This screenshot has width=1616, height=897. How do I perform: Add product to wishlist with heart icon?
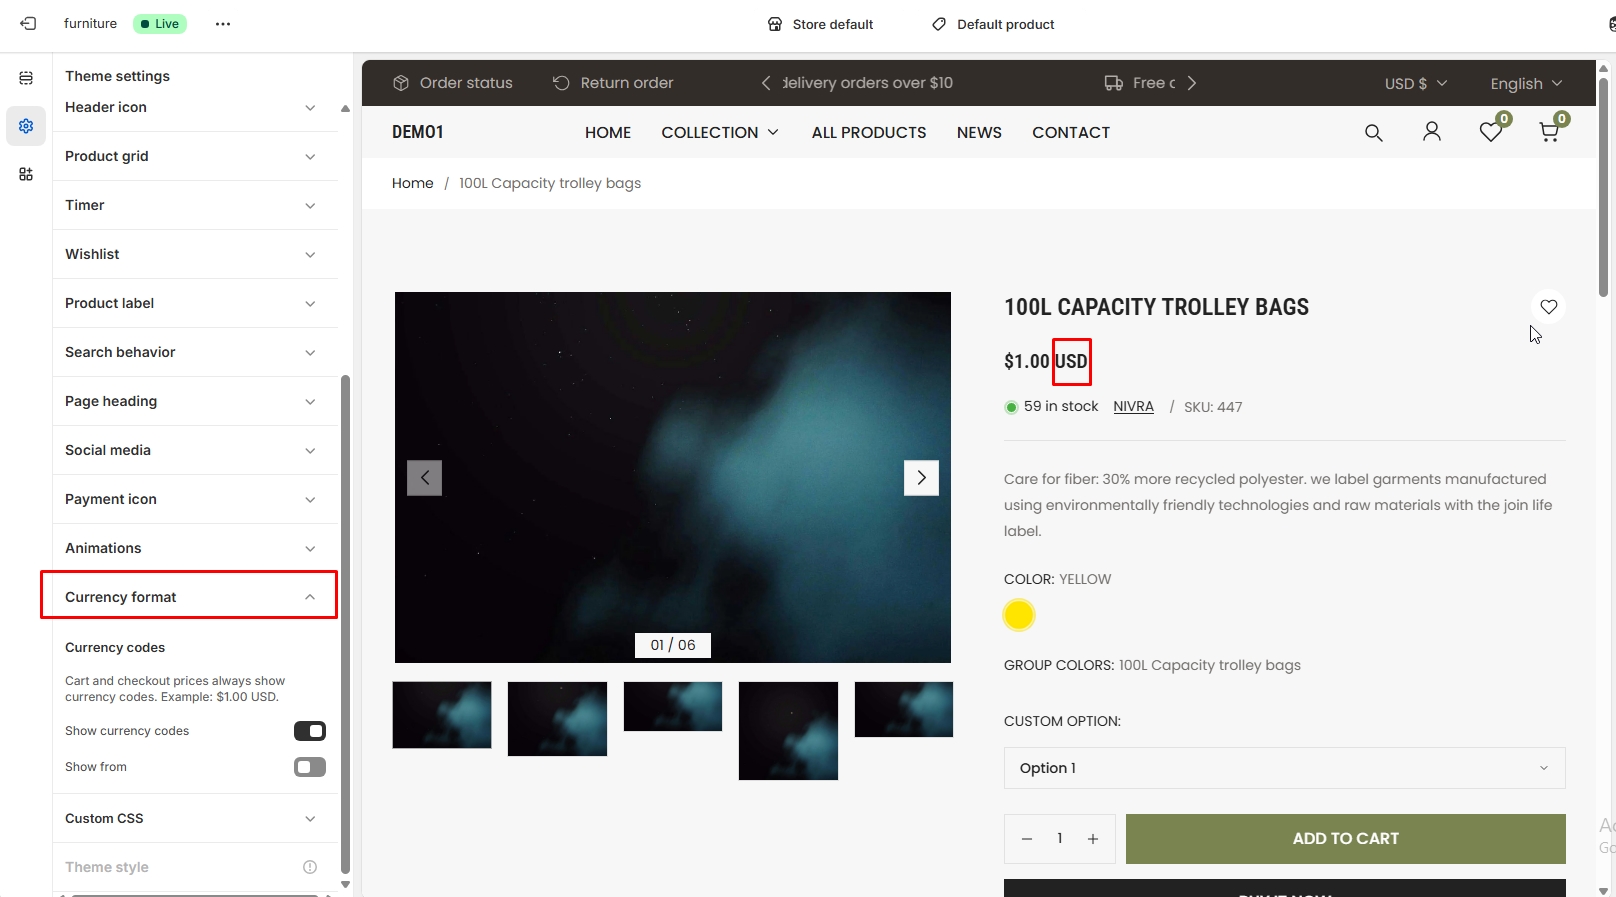[1548, 307]
